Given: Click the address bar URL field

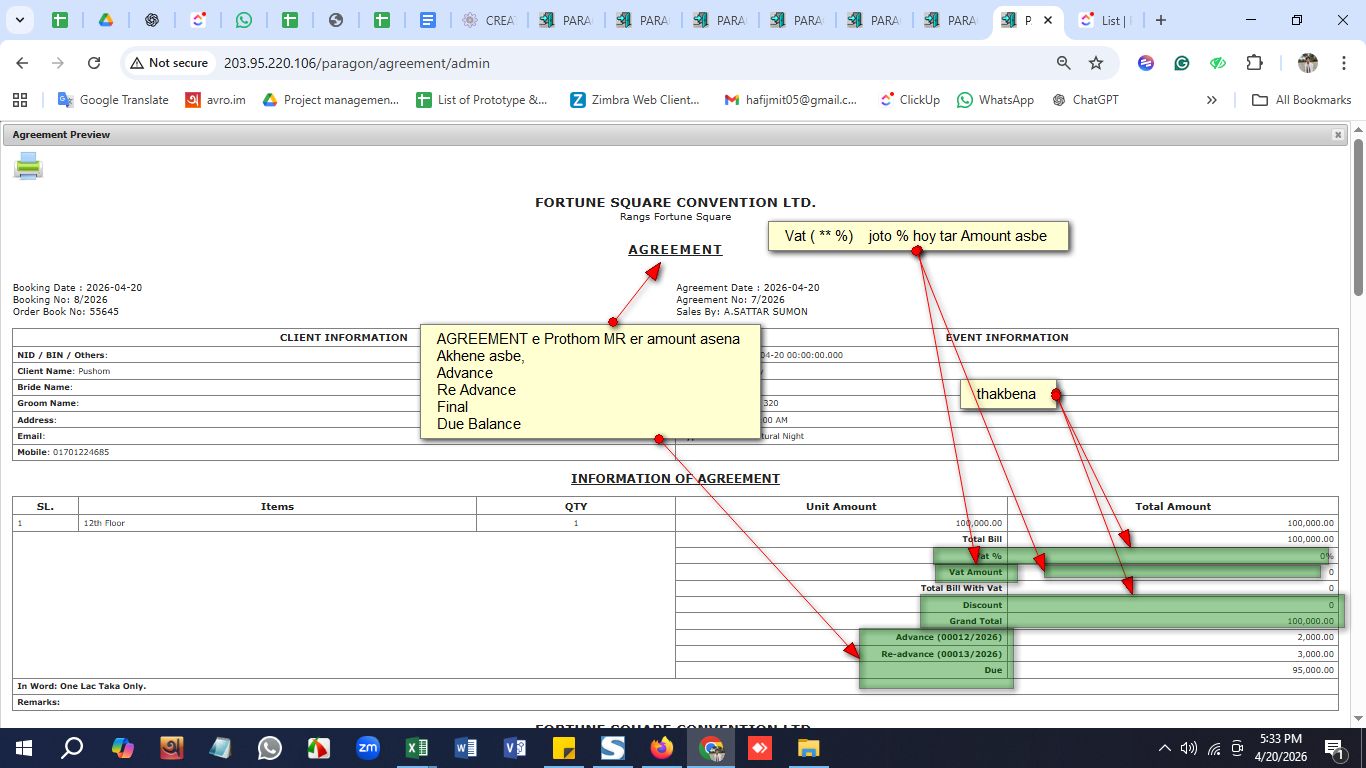Looking at the screenshot, I should point(600,63).
